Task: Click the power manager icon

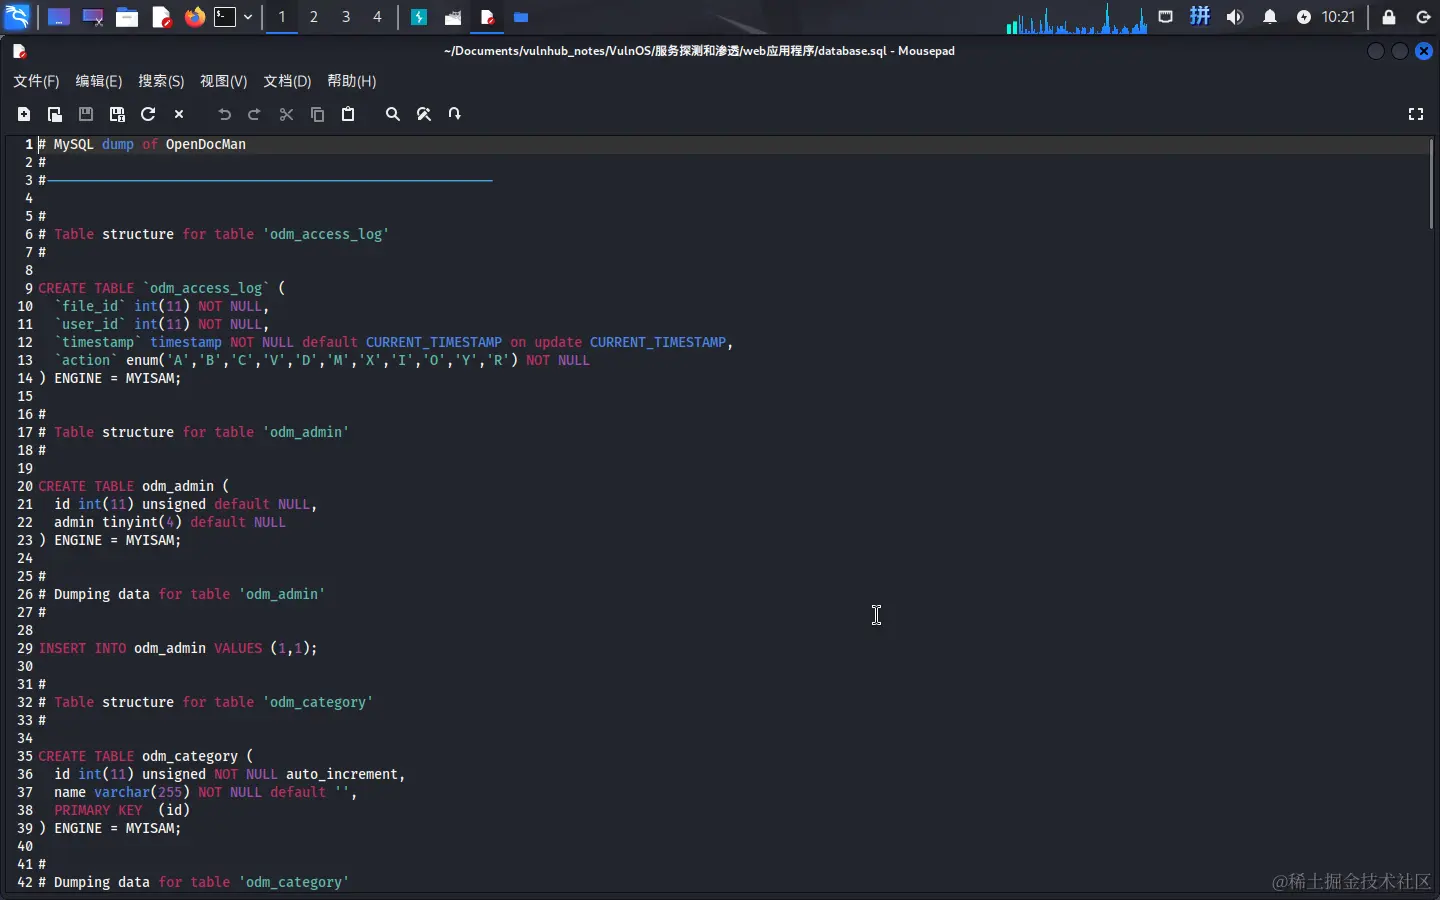Action: pos(1304,17)
